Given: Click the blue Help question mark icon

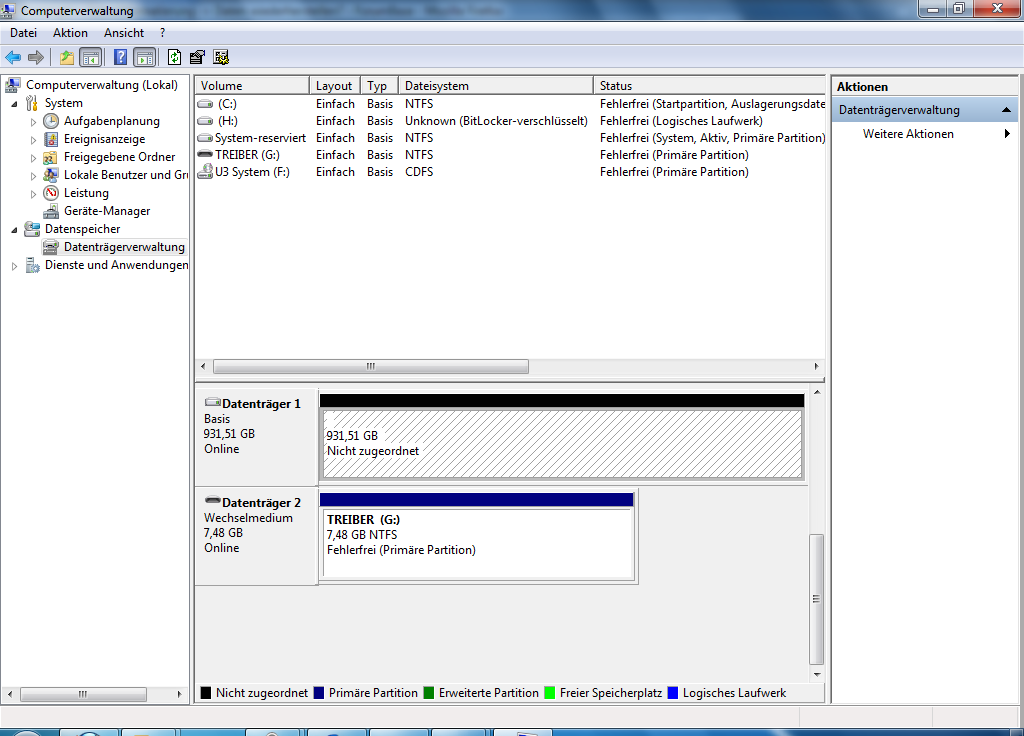Looking at the screenshot, I should pos(120,57).
